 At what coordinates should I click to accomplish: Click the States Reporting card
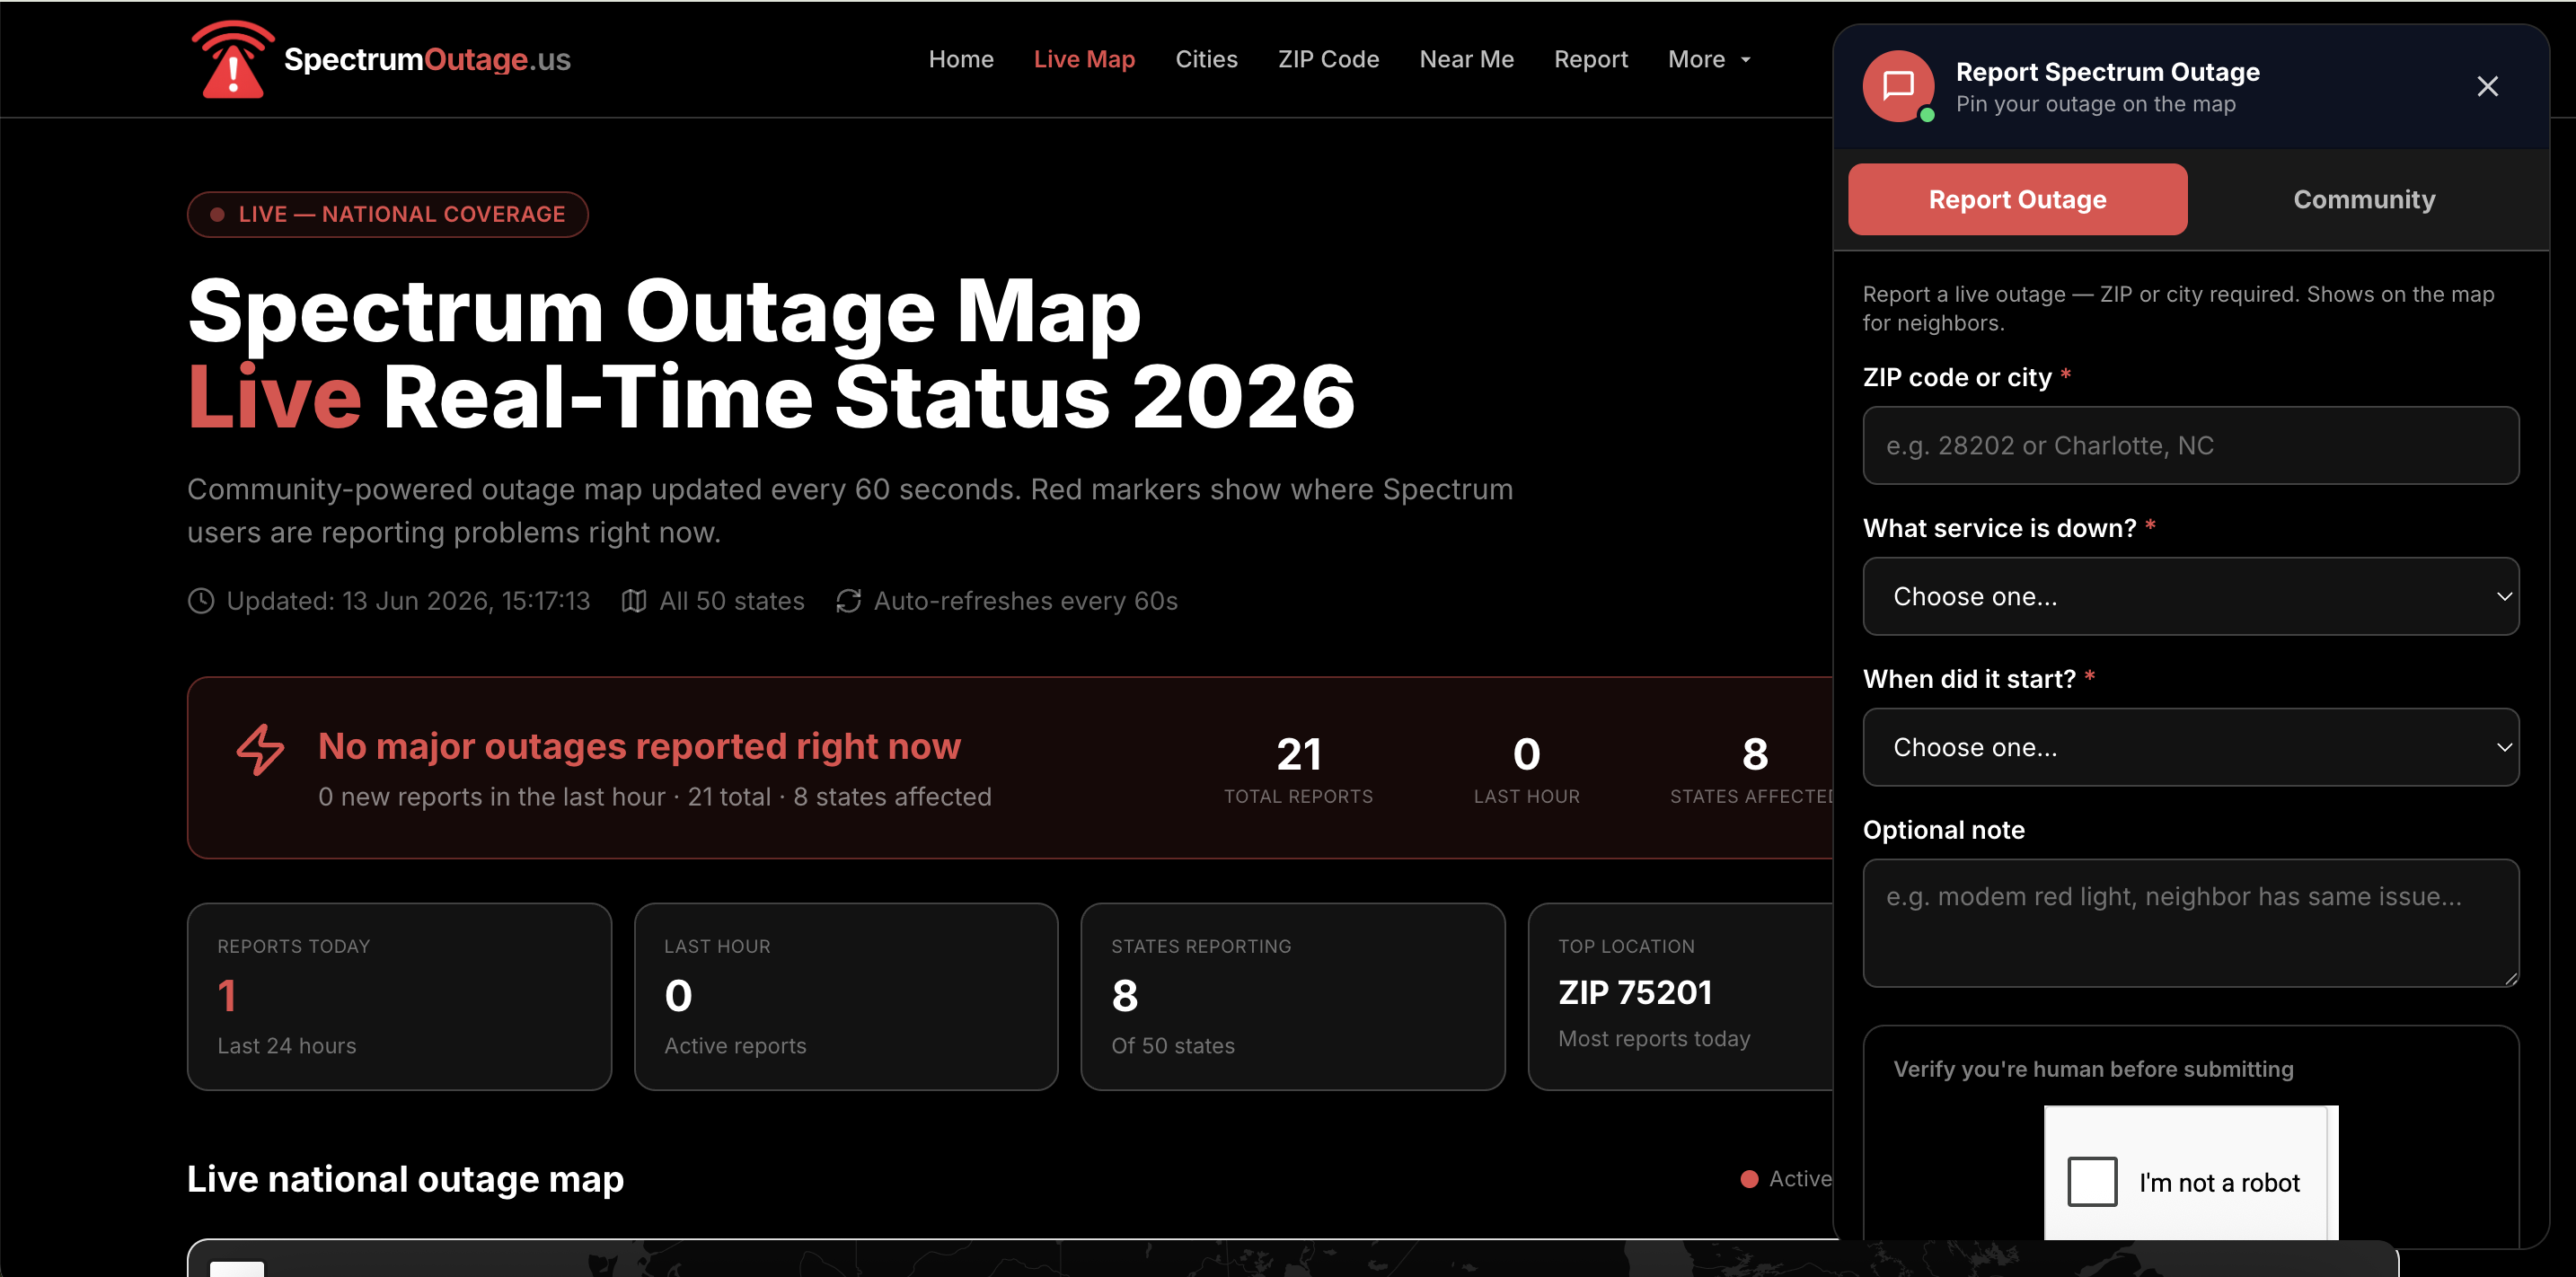1293,997
